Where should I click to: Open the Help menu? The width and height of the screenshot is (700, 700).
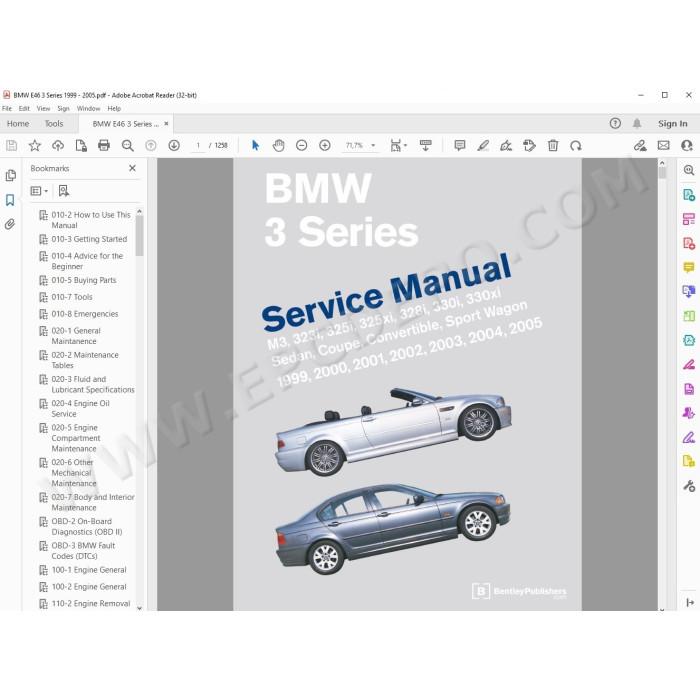pos(114,108)
